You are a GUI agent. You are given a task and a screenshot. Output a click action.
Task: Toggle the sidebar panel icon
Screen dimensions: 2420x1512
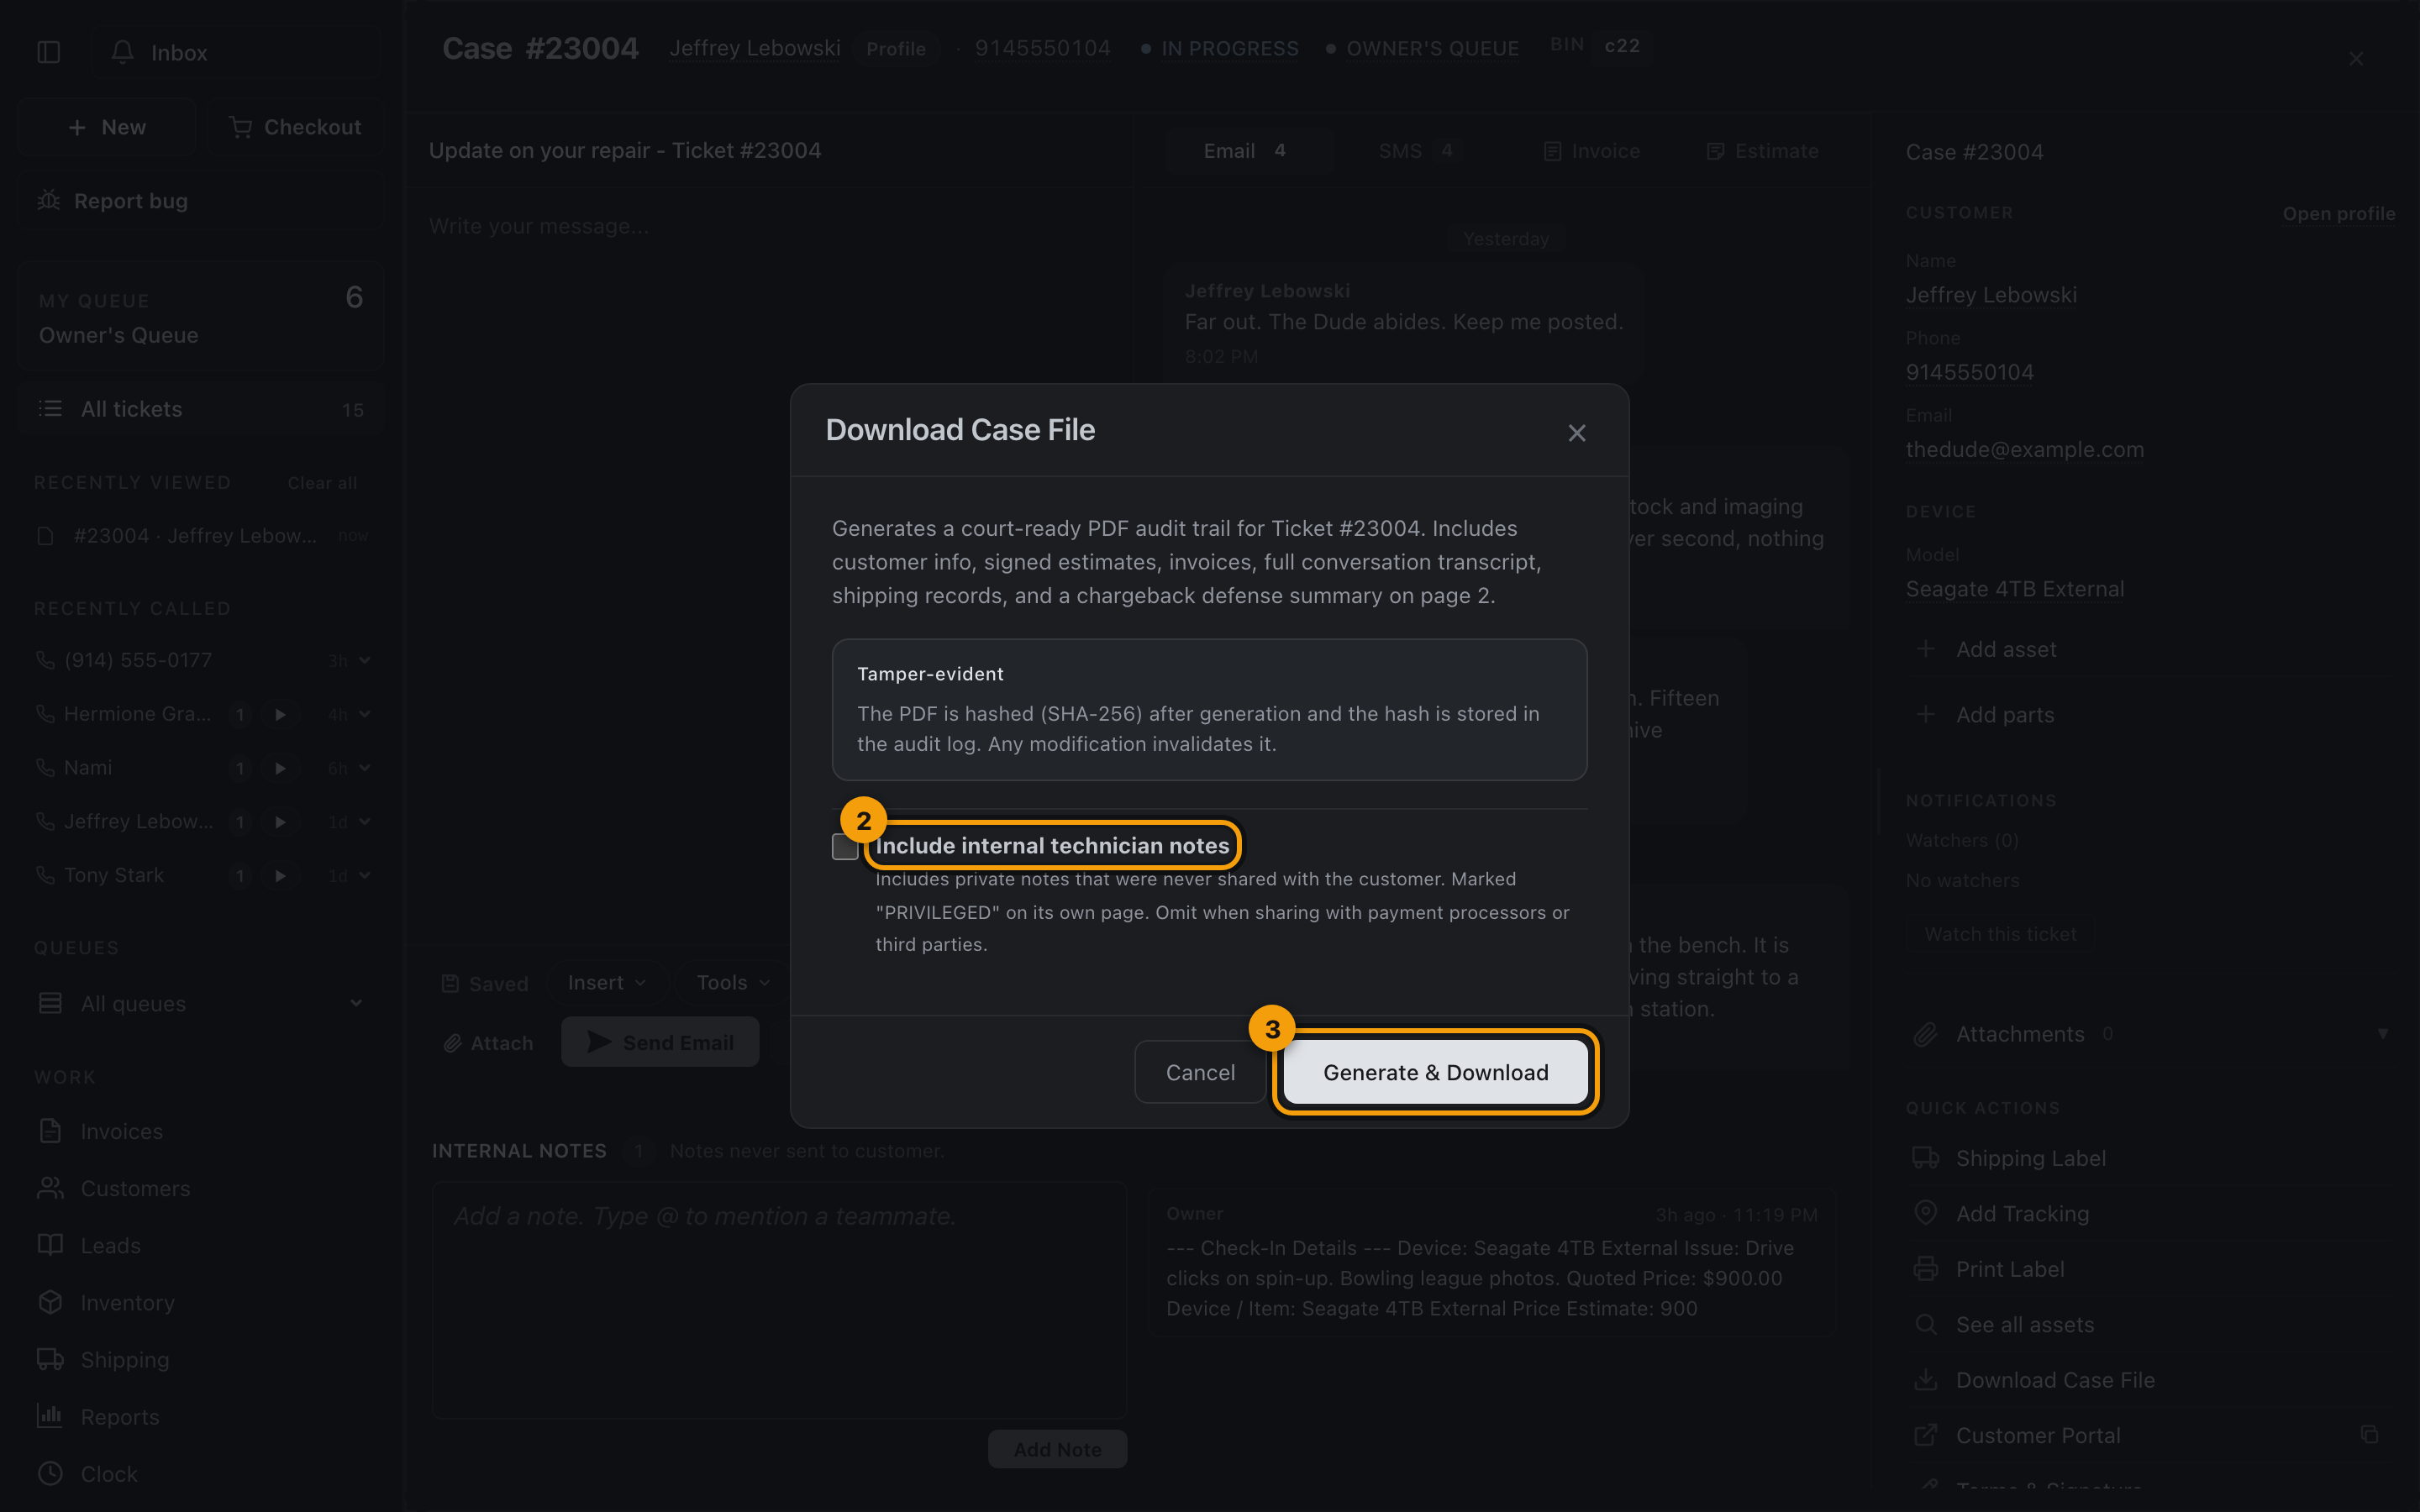coord(48,52)
